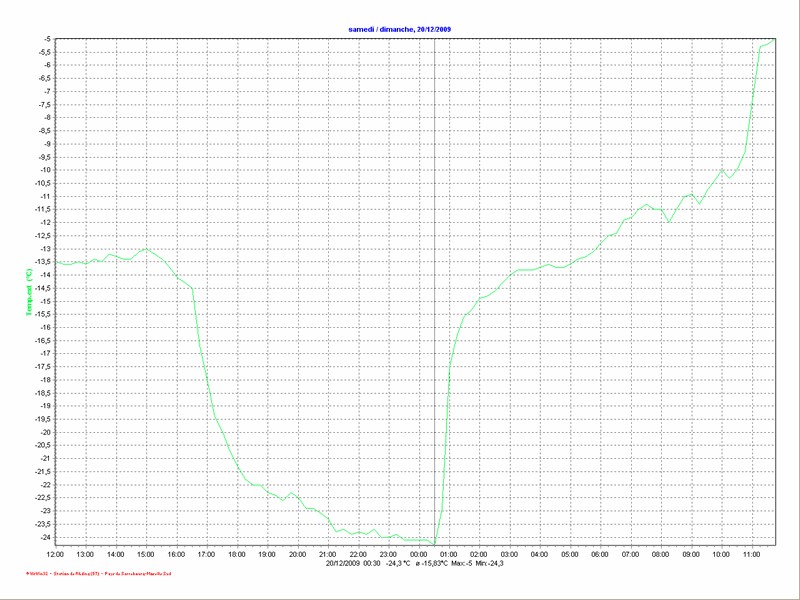
Task: Click the 11:00 label on the time axis
Action: coord(752,554)
